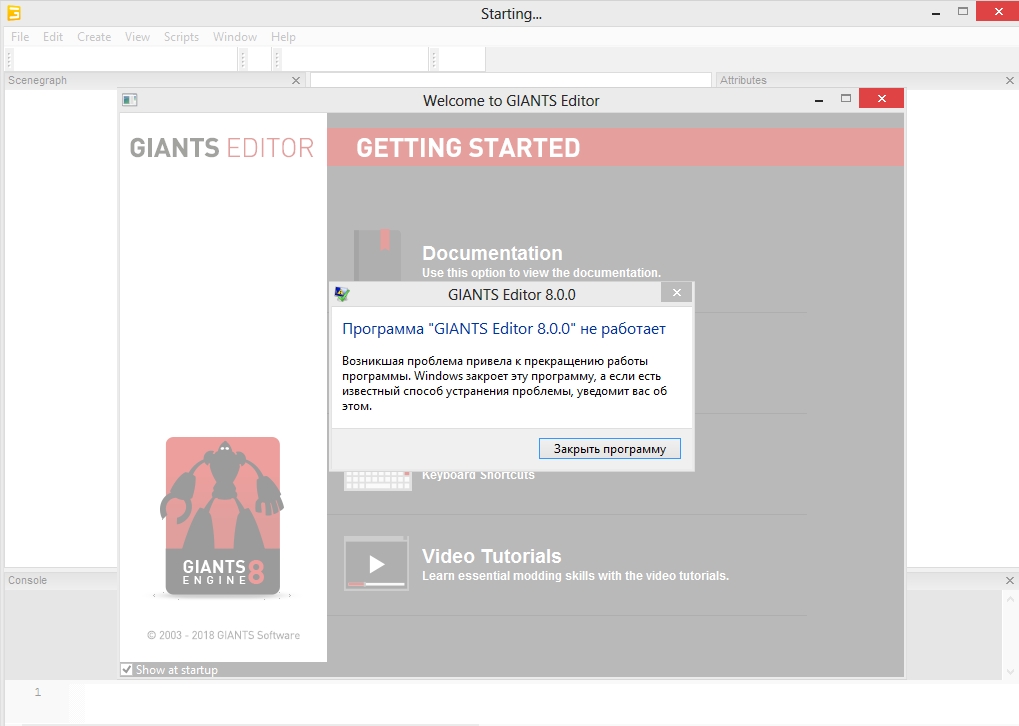
Task: Open the Create menu
Action: (94, 37)
